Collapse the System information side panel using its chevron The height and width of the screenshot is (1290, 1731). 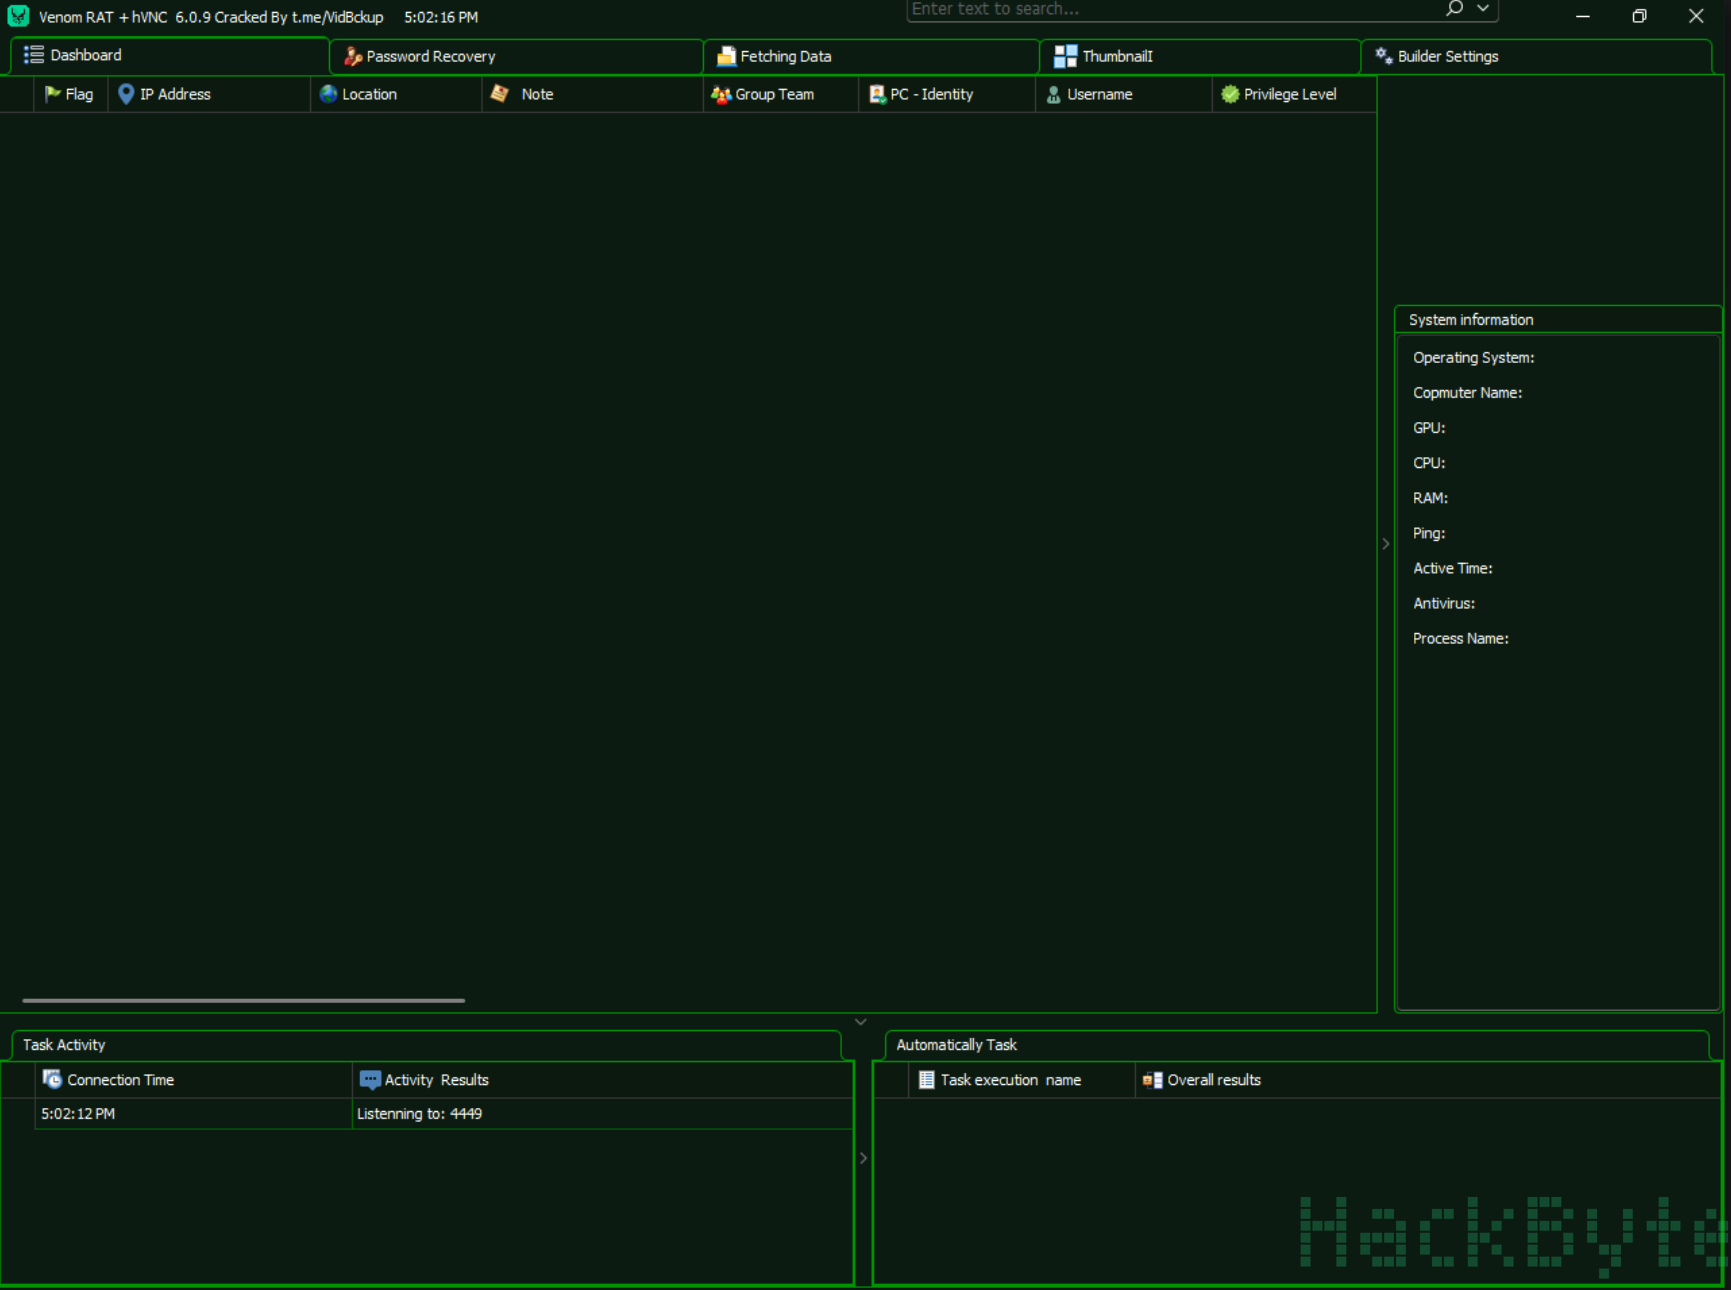pos(1386,544)
